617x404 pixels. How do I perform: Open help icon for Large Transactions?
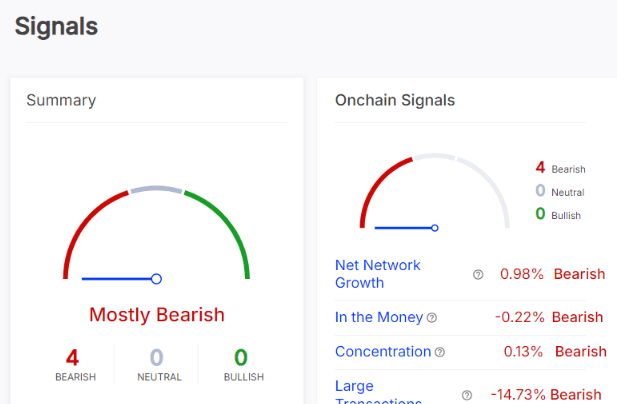pos(467,395)
